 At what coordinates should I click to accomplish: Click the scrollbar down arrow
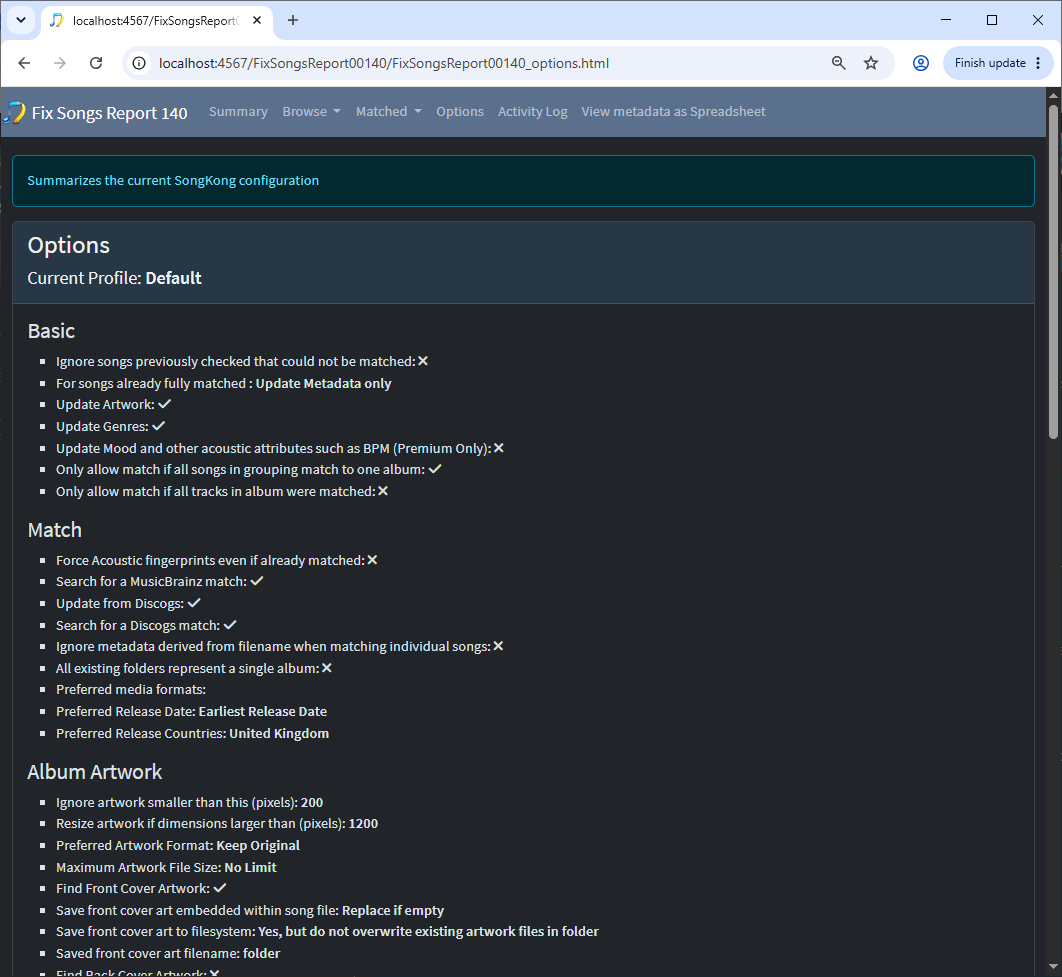(x=1053, y=967)
